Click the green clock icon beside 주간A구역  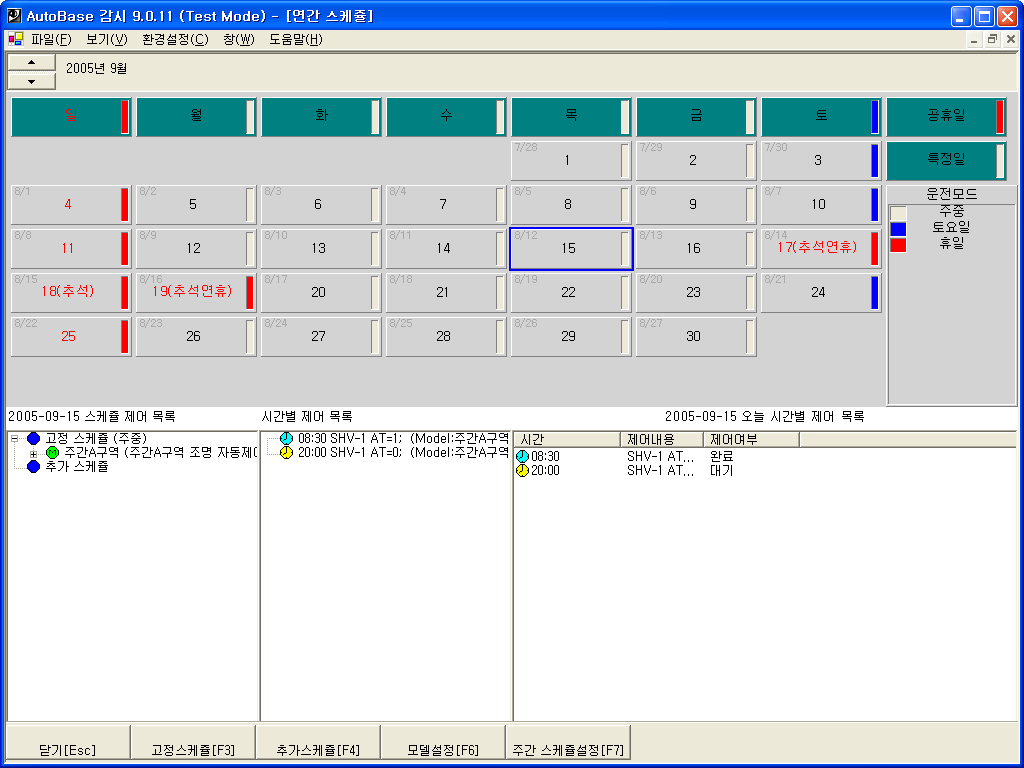53,453
